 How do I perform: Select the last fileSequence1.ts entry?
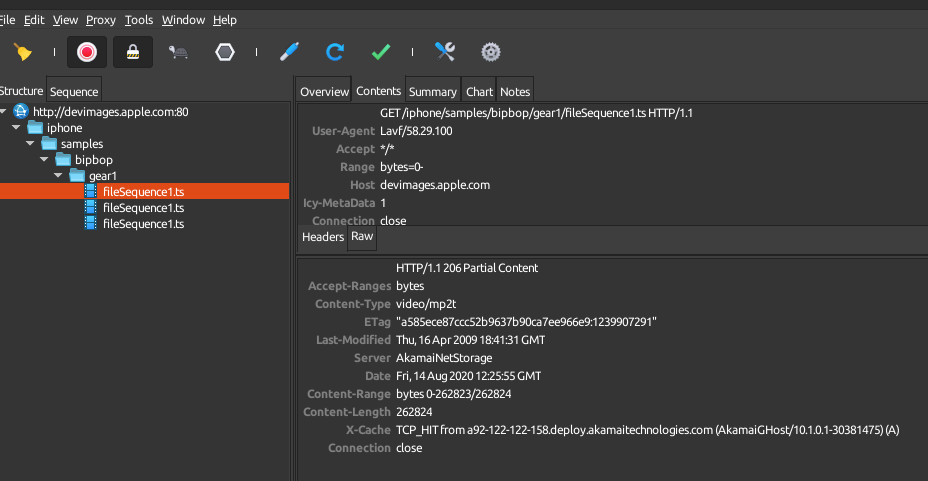coord(143,224)
